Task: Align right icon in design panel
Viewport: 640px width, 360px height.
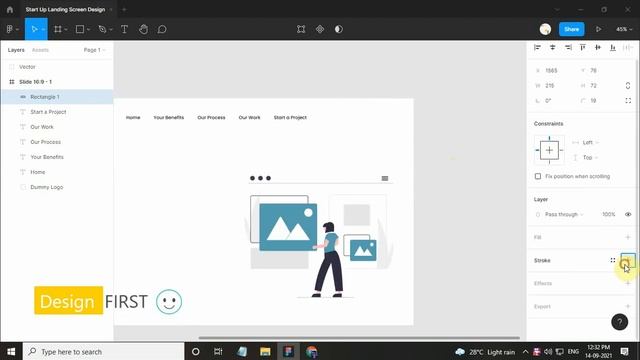Action: coord(568,48)
